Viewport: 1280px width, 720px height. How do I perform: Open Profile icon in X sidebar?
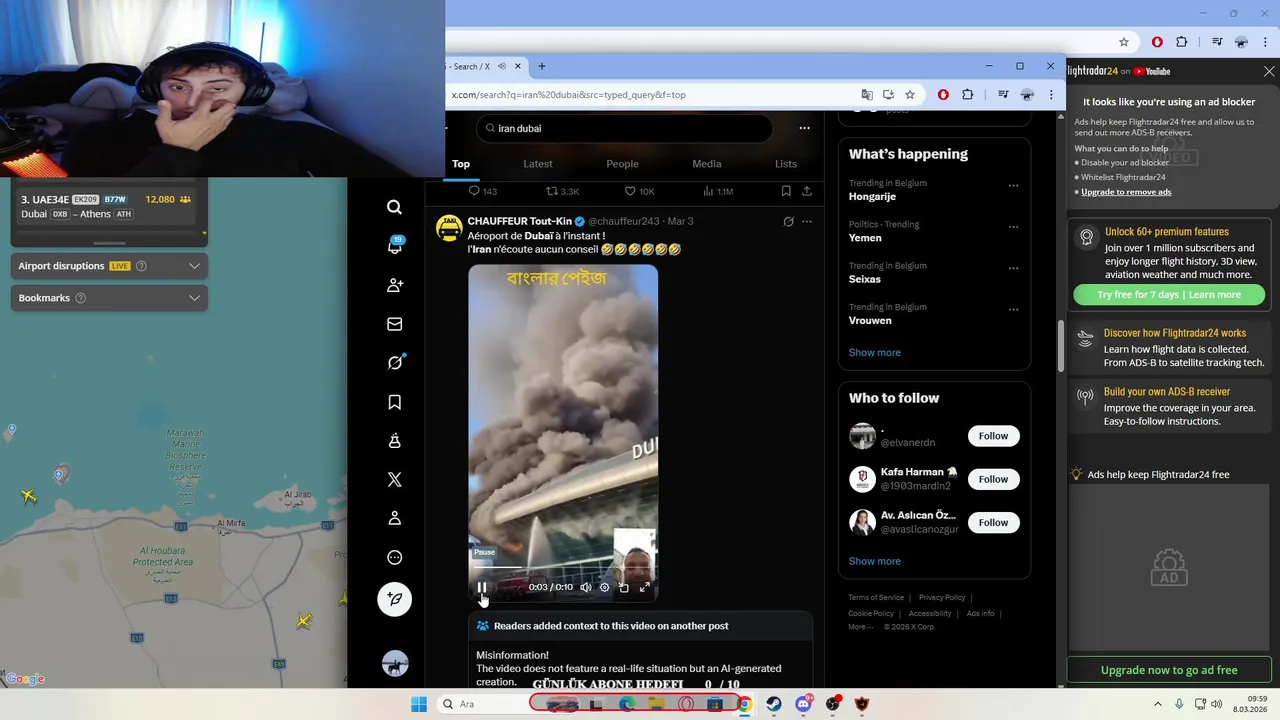point(394,518)
